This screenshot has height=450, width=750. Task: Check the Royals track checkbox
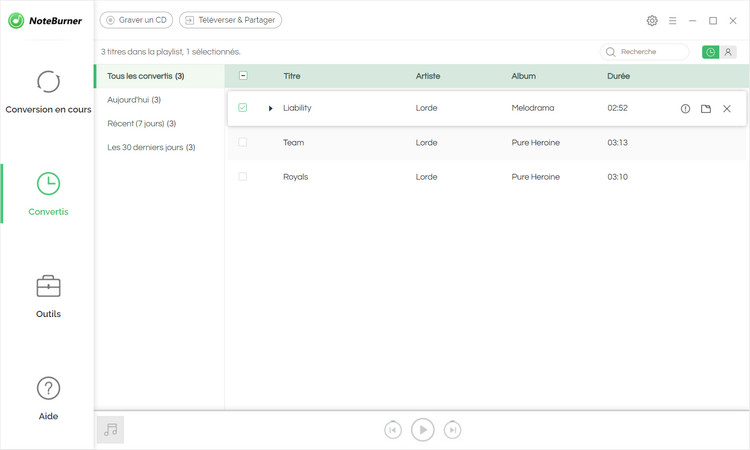pyautogui.click(x=243, y=176)
